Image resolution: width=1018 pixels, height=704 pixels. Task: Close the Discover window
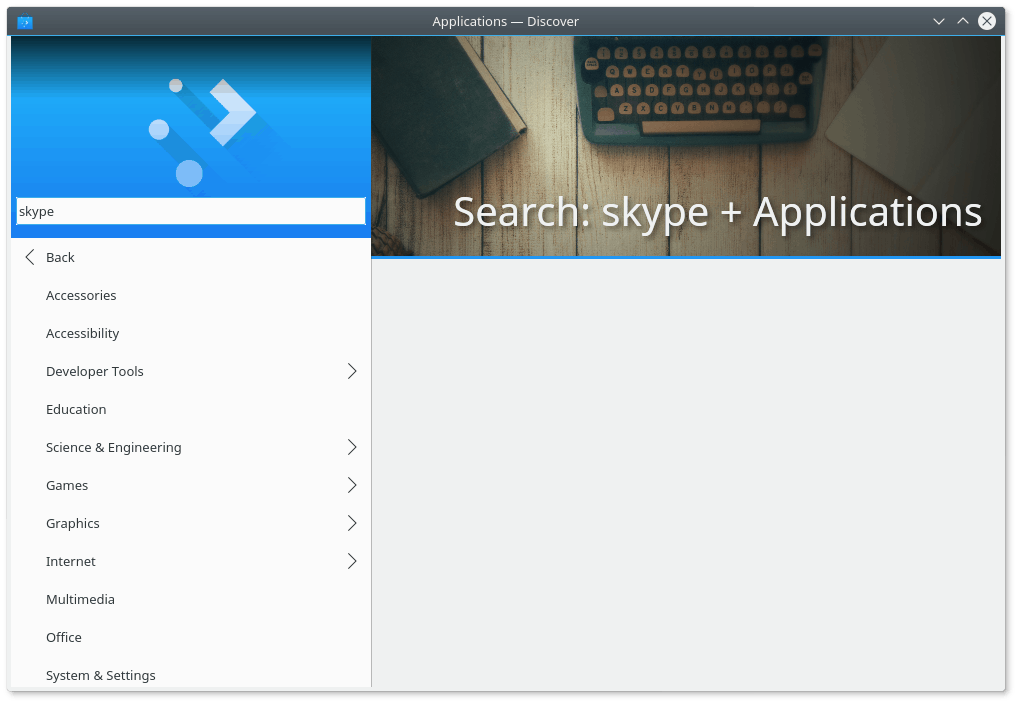(x=987, y=21)
